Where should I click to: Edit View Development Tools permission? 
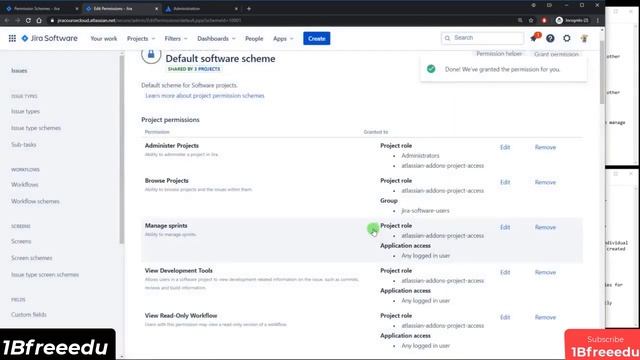click(x=505, y=272)
